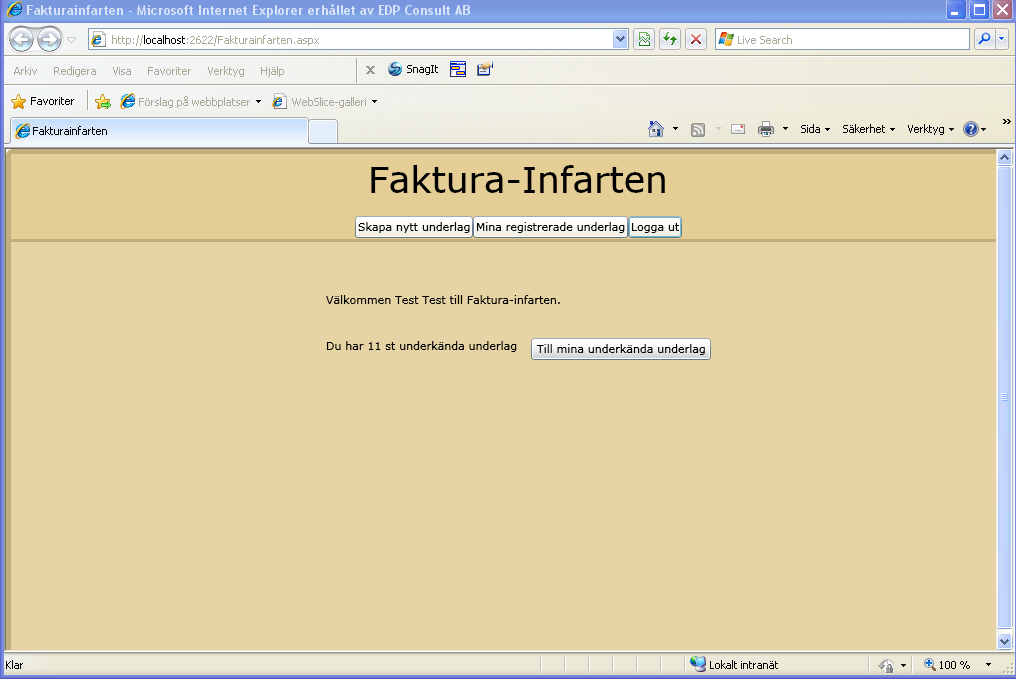Open the Sida dropdown menu

(x=814, y=129)
